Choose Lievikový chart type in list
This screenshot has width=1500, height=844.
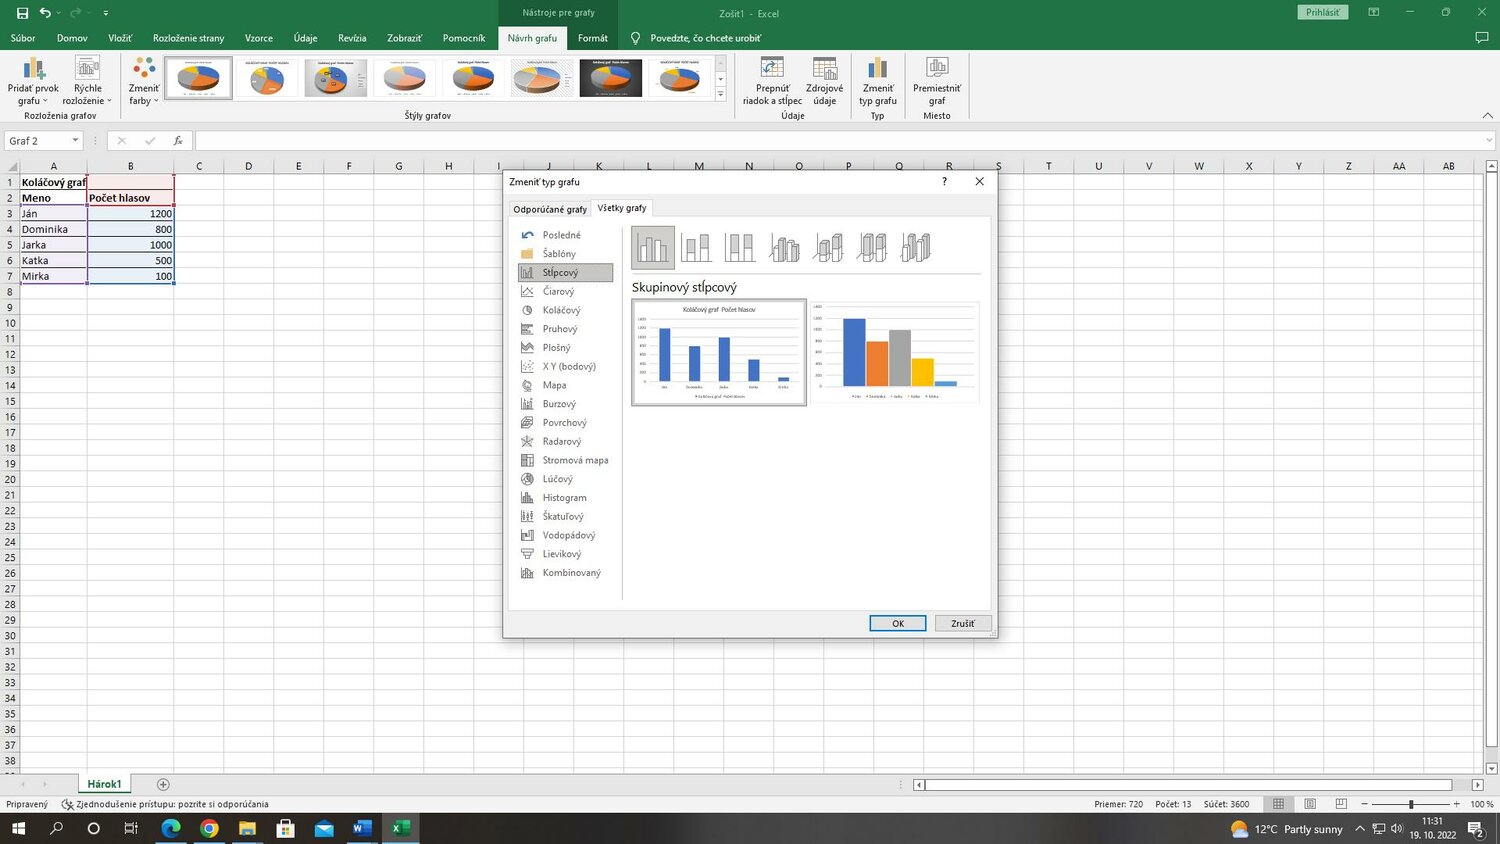(x=565, y=554)
